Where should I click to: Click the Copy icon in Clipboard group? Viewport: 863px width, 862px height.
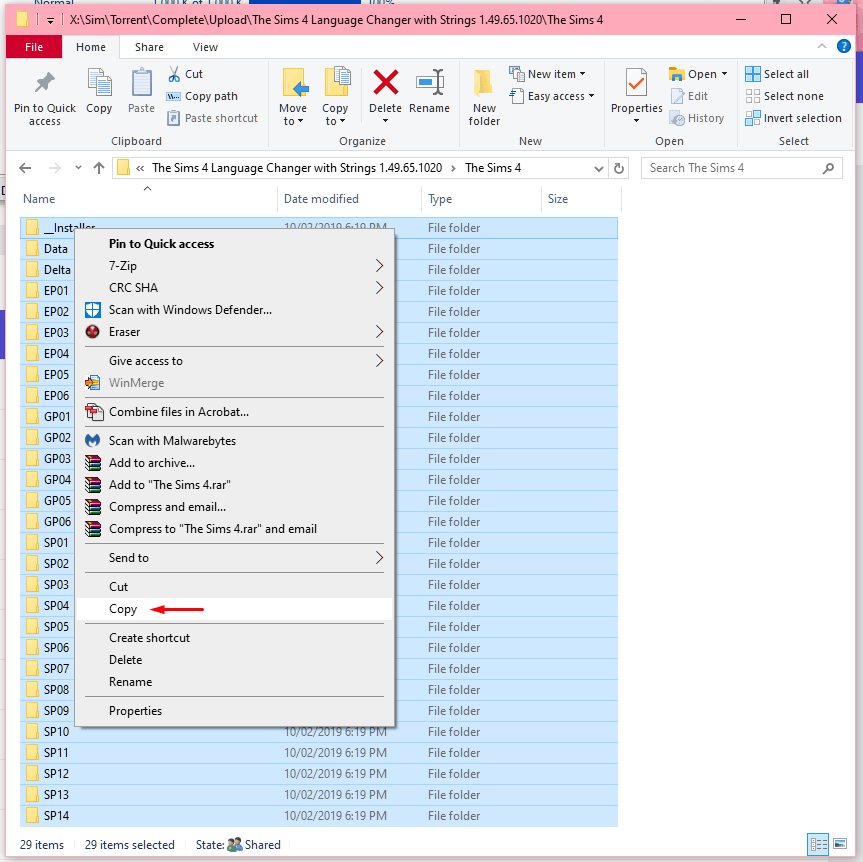[99, 83]
